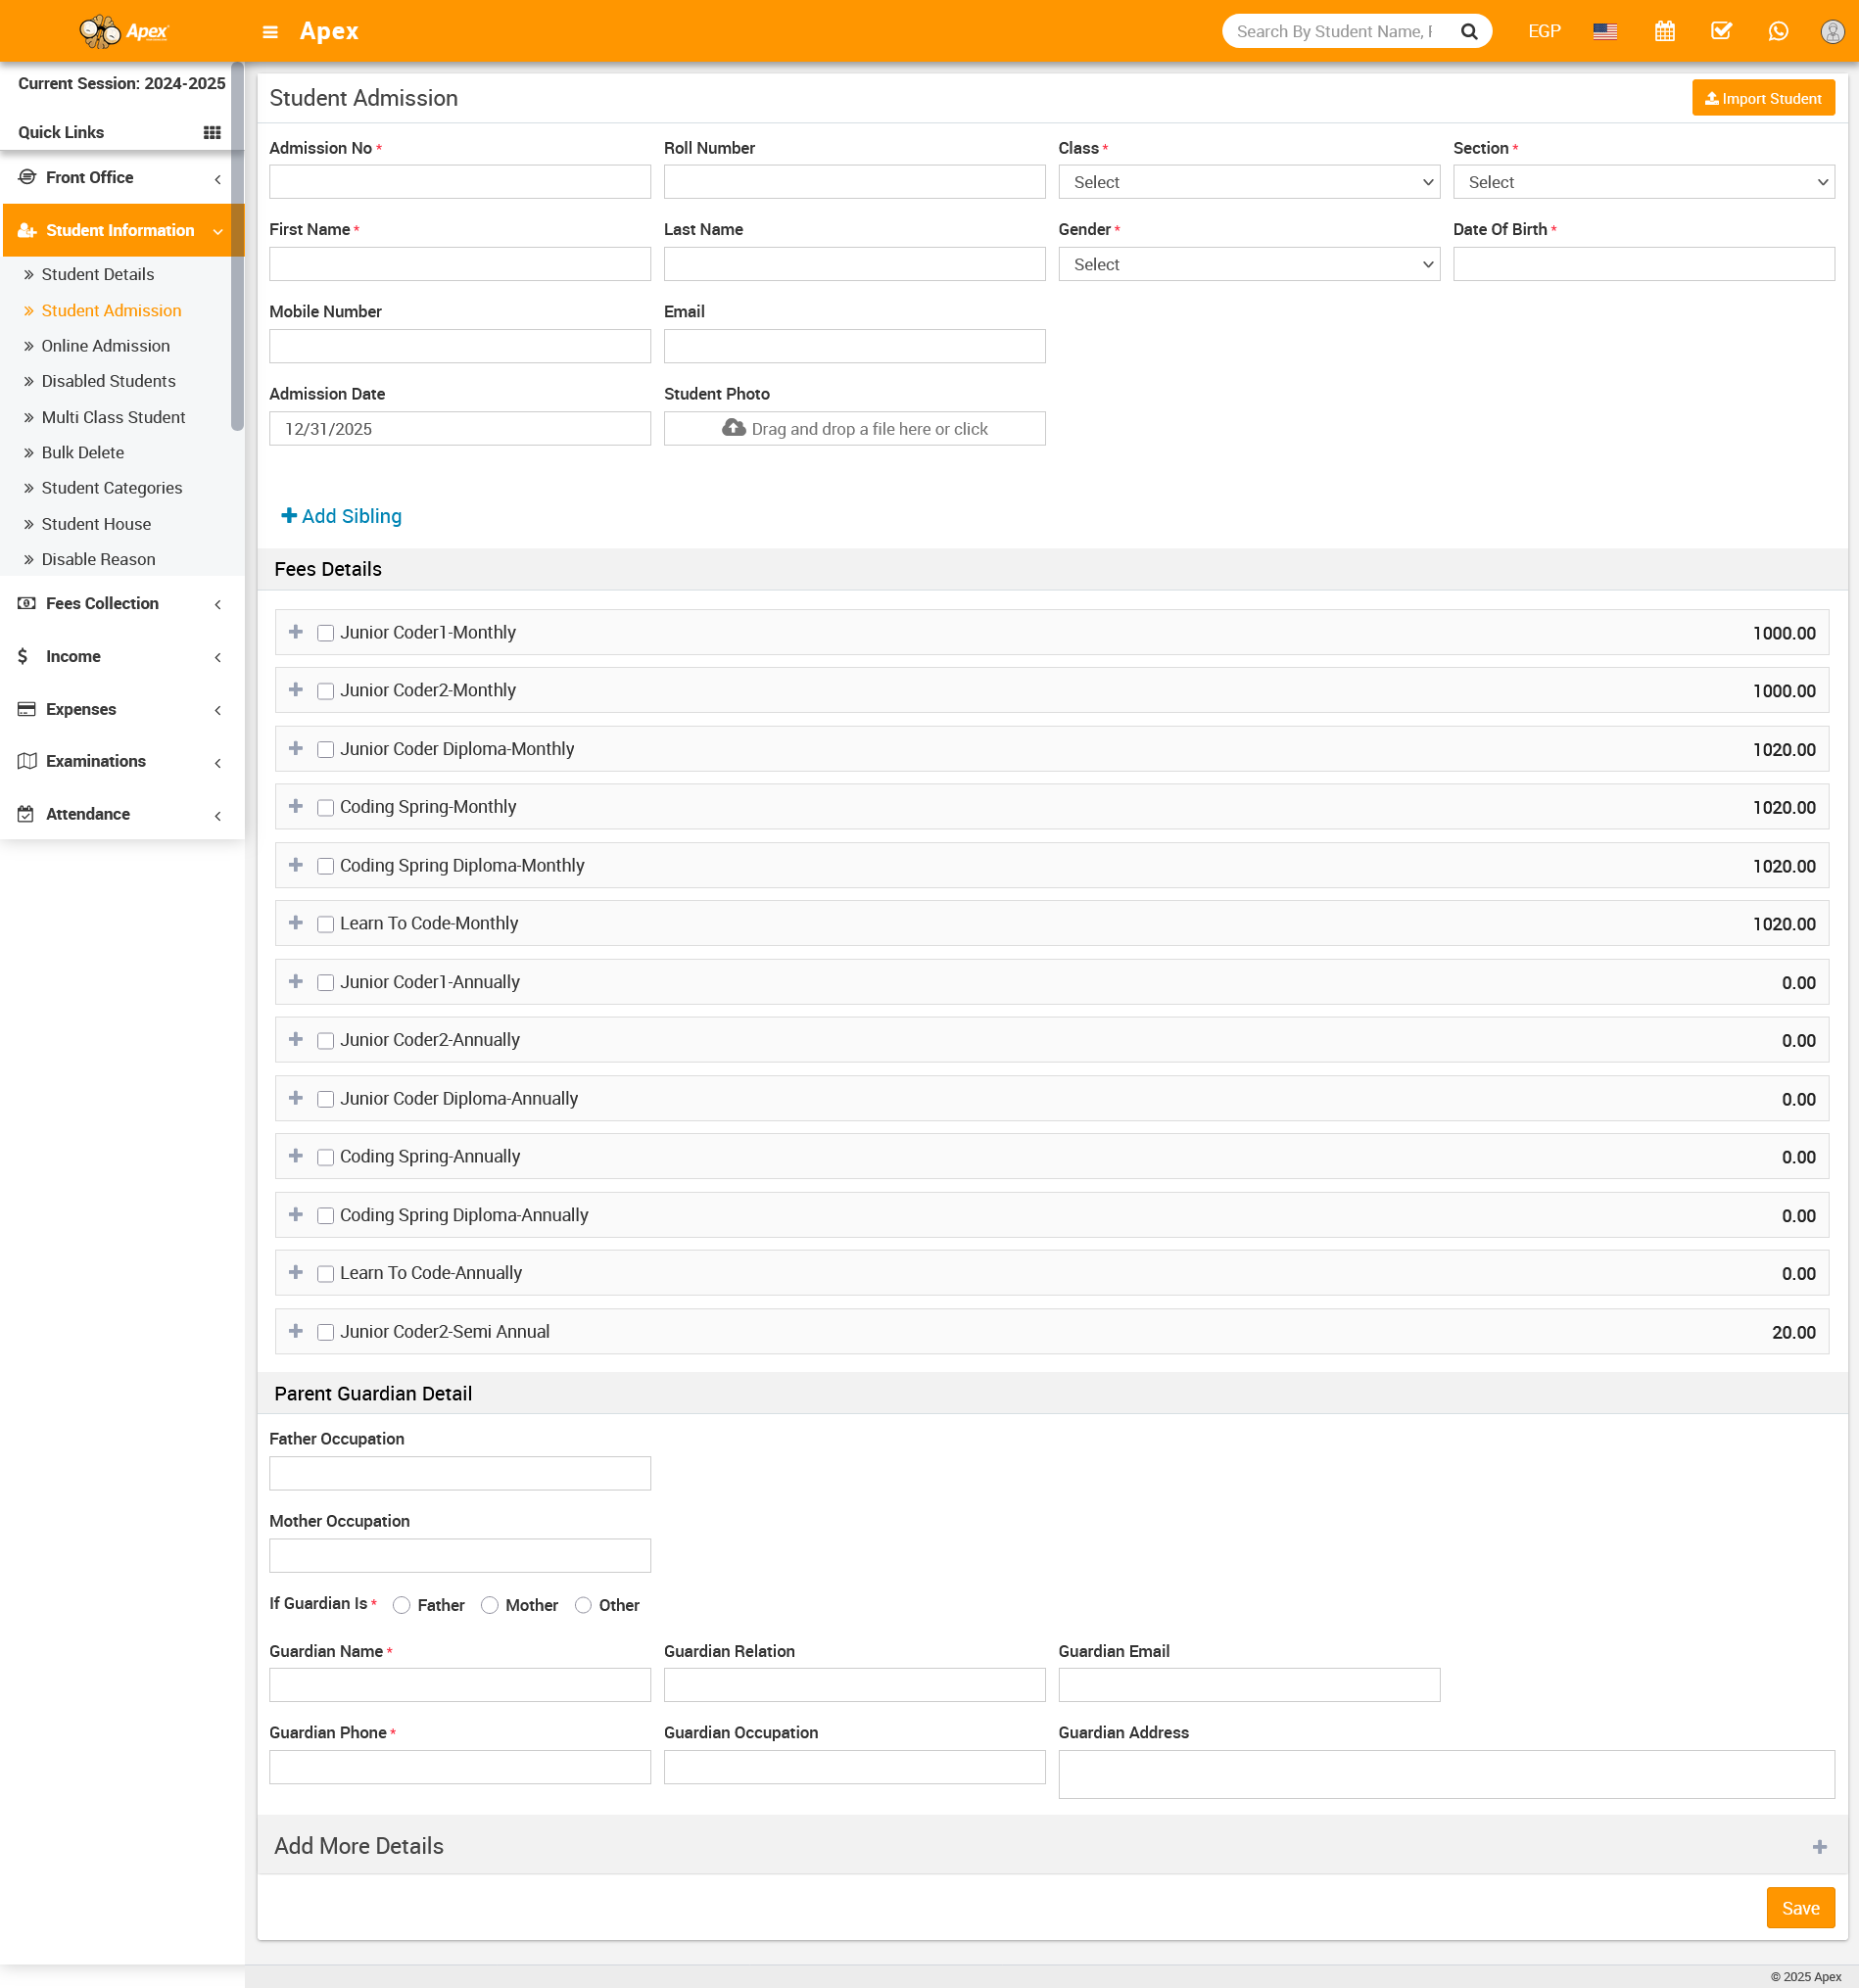Go to Online Admission submenu item
The height and width of the screenshot is (1988, 1859).
click(x=105, y=346)
